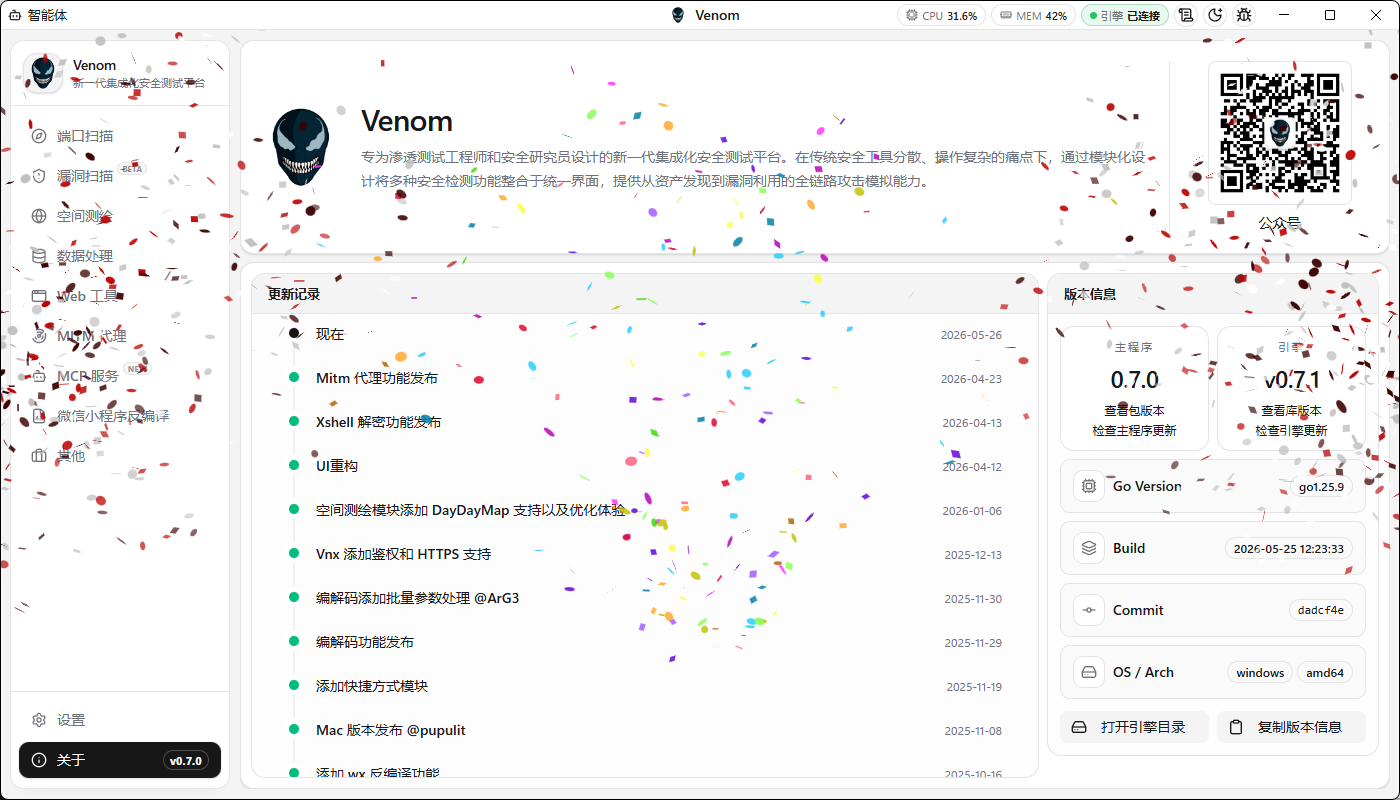Viewport: 1400px width, 800px height.
Task: Click the Build timestamp 2026-05-25 12:23:33
Action: [x=1289, y=548]
